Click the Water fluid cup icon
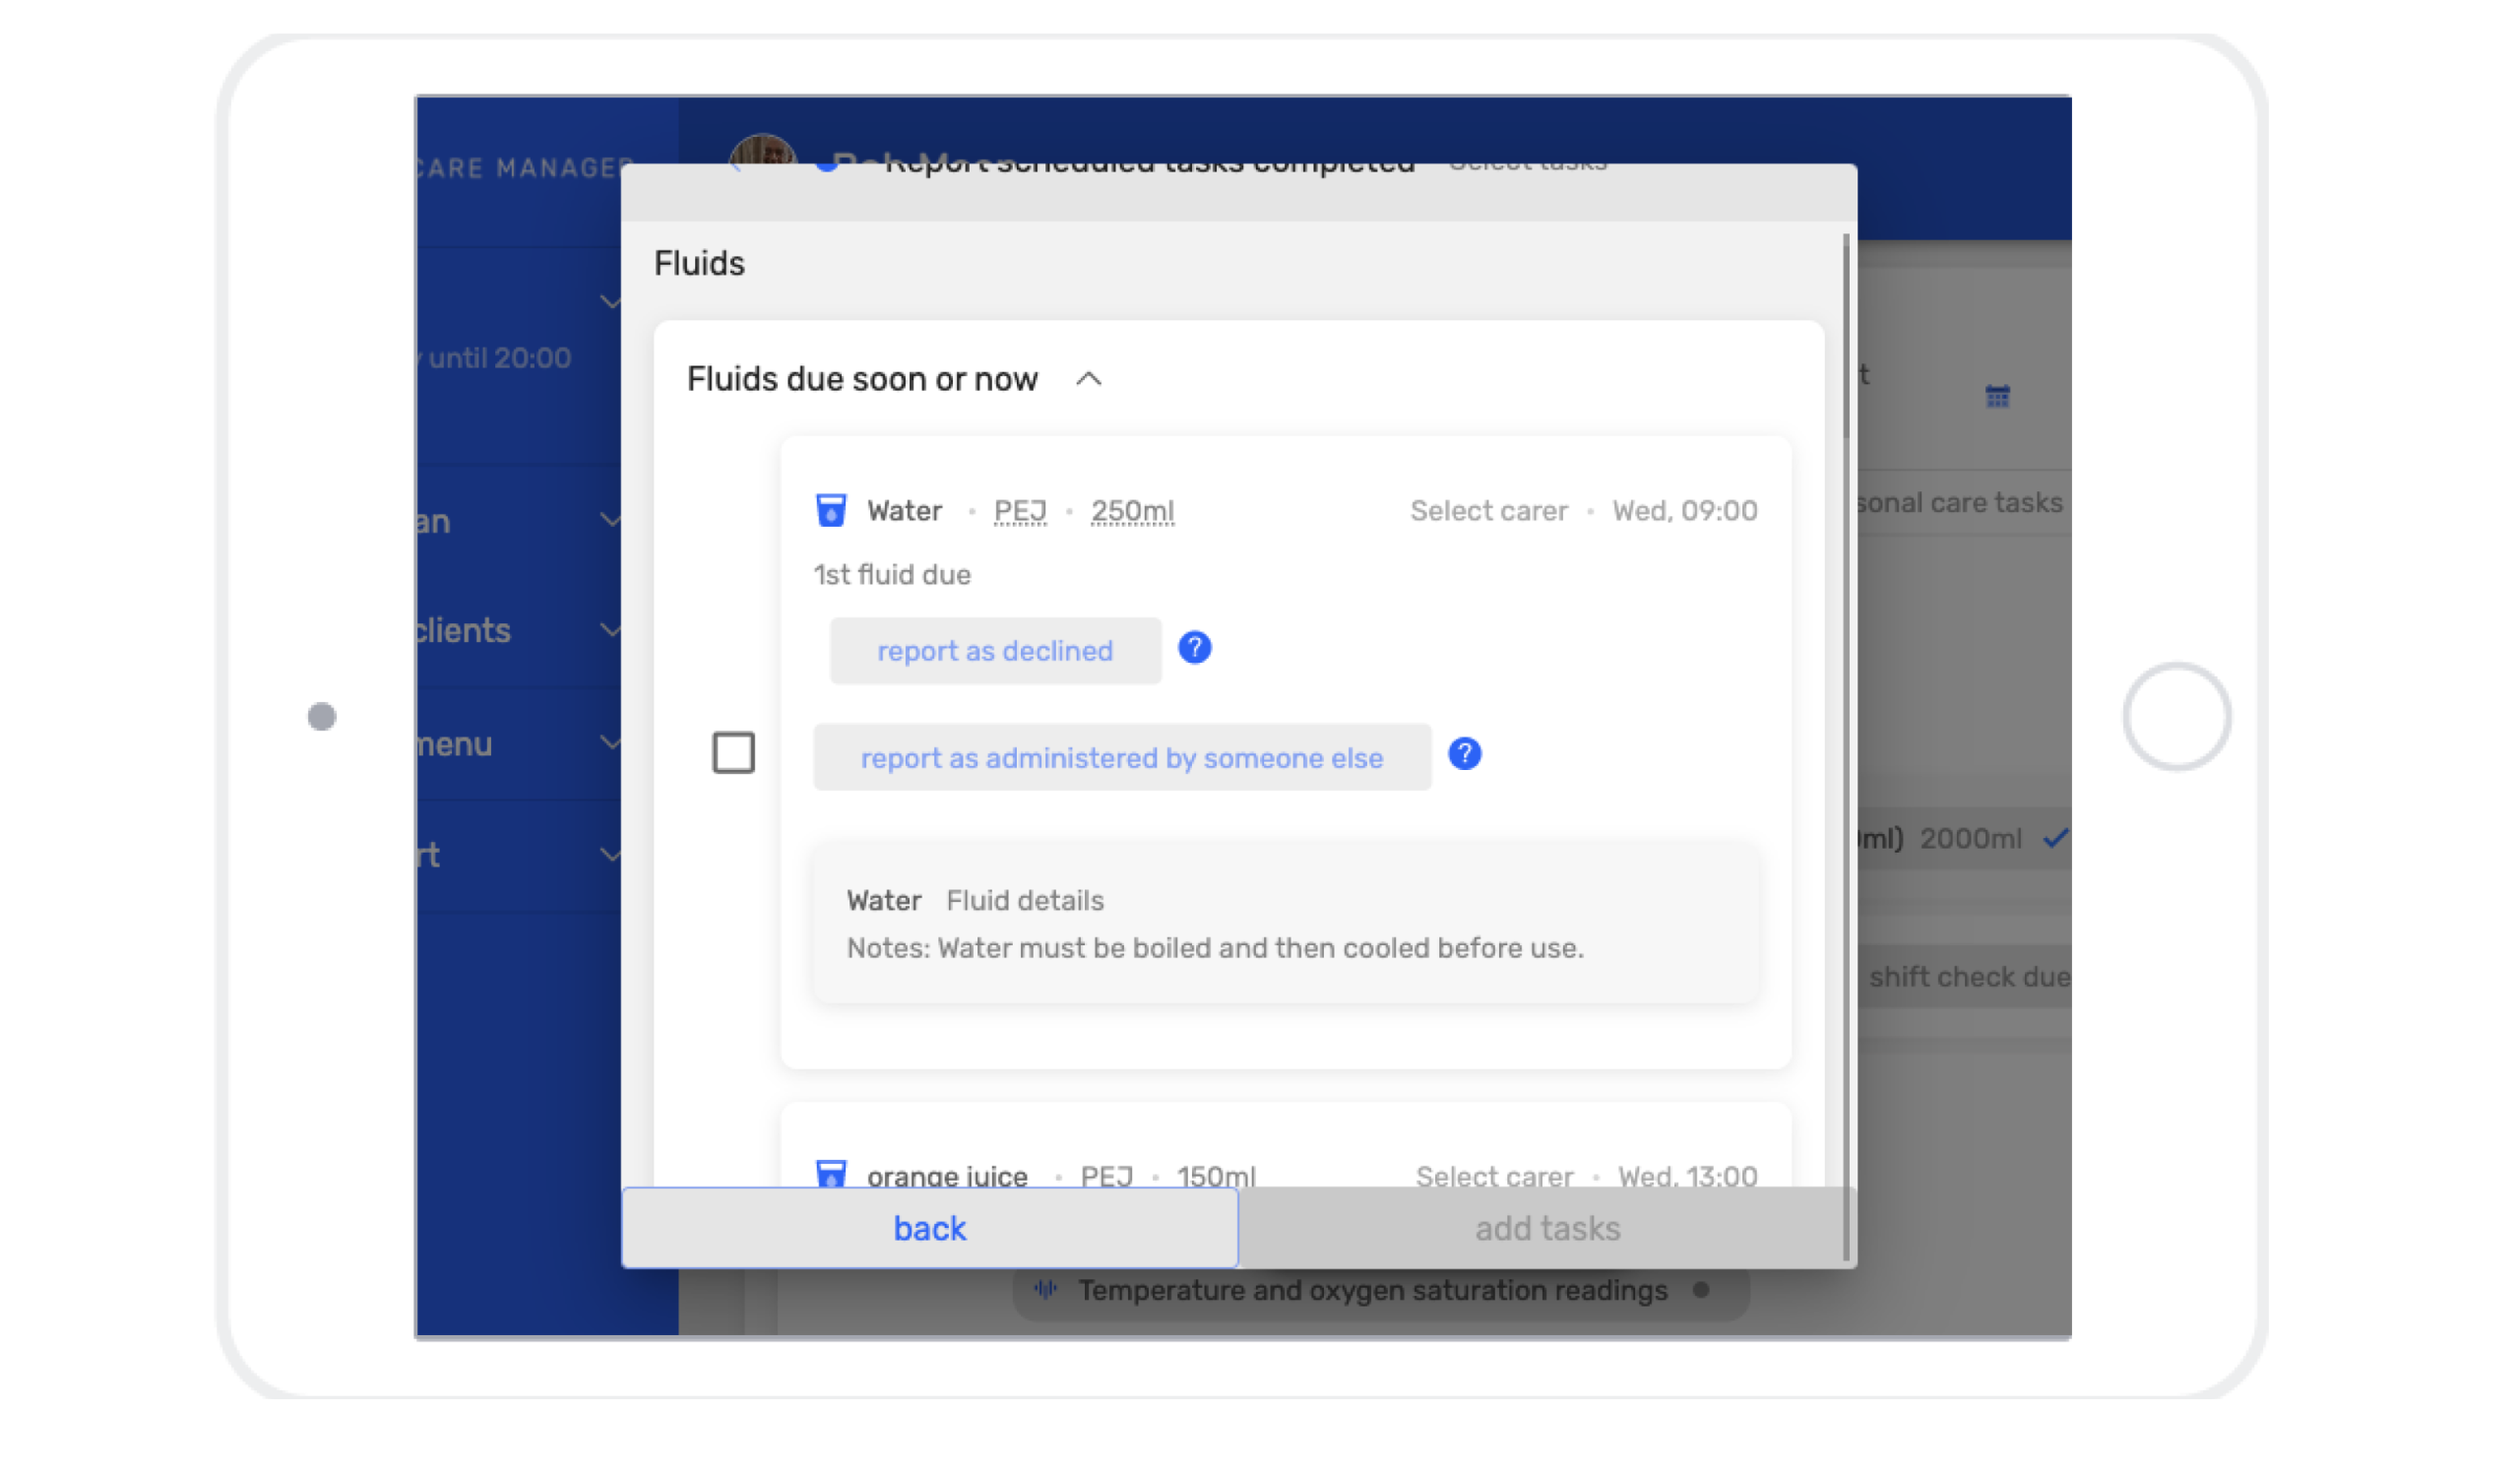The image size is (2520, 1476). [x=830, y=510]
